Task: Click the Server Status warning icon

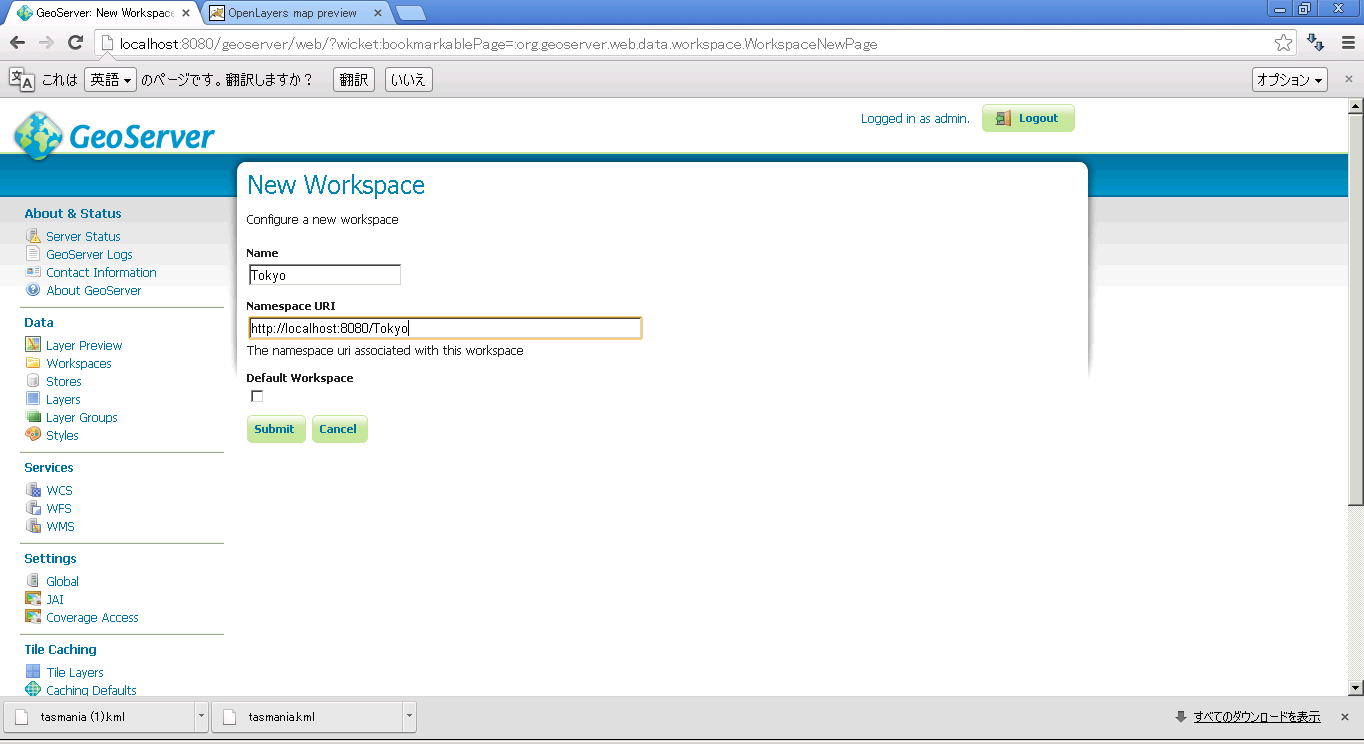Action: 33,237
